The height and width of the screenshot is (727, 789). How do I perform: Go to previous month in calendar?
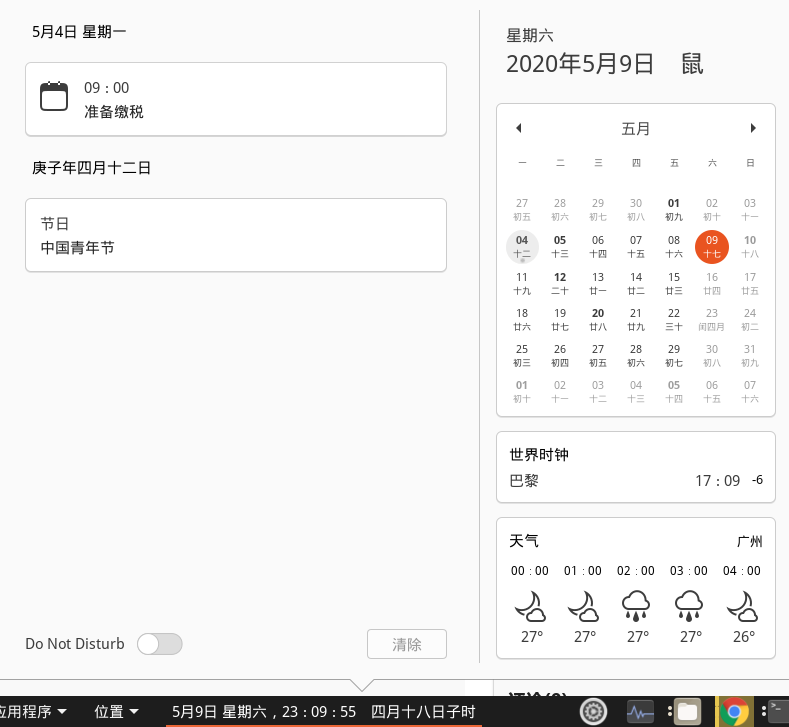pos(519,128)
